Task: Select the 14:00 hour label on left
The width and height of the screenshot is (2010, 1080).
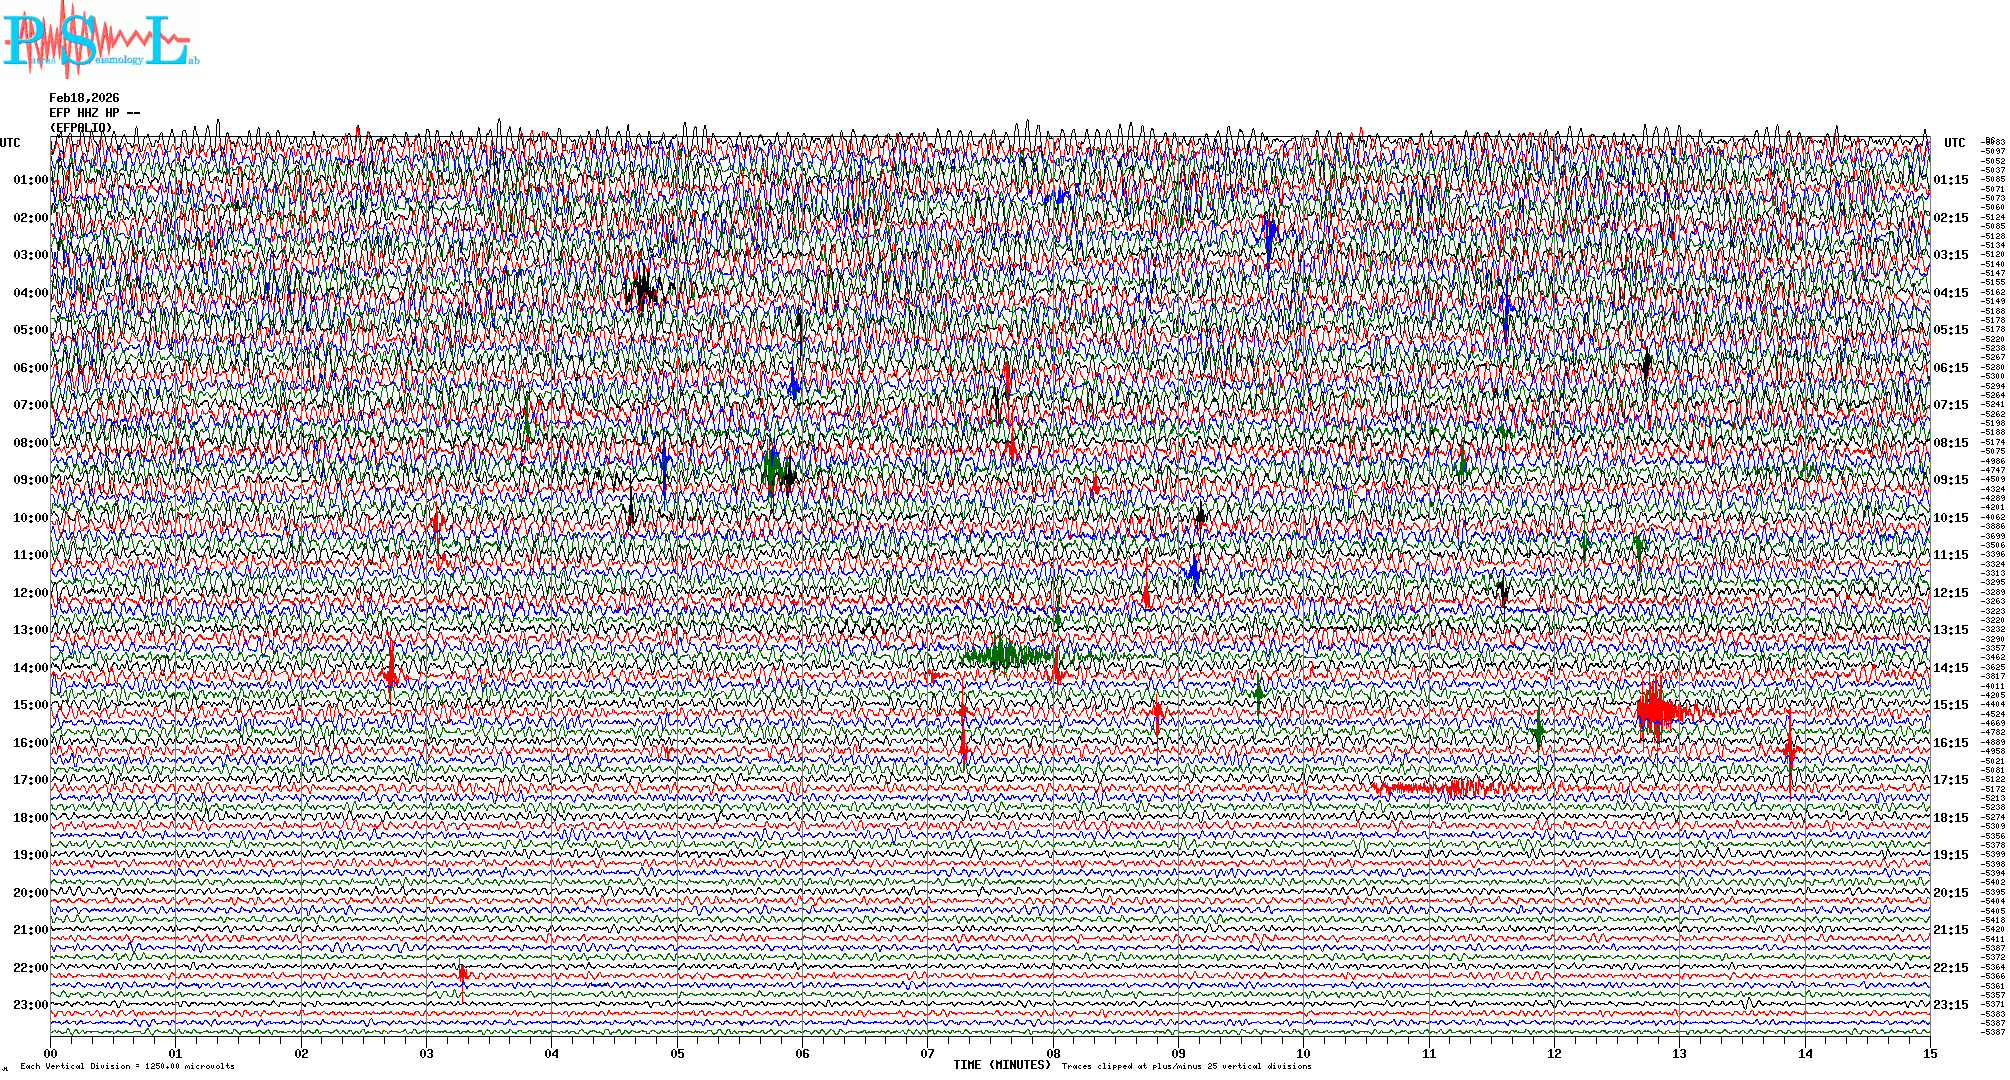Action: point(31,668)
